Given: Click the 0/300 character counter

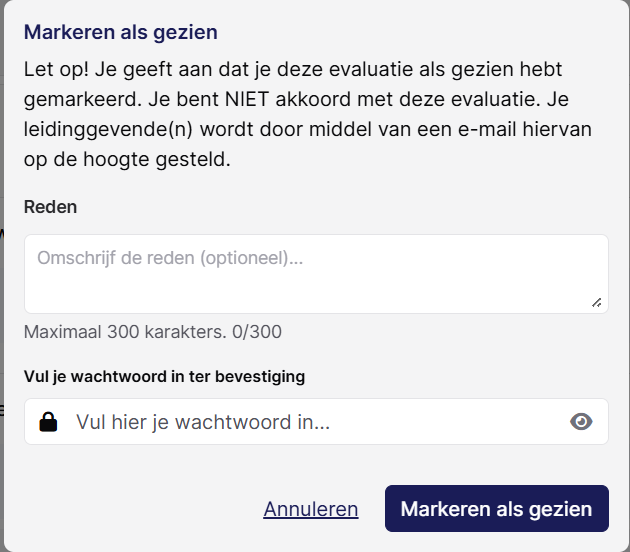Looking at the screenshot, I should click(257, 332).
